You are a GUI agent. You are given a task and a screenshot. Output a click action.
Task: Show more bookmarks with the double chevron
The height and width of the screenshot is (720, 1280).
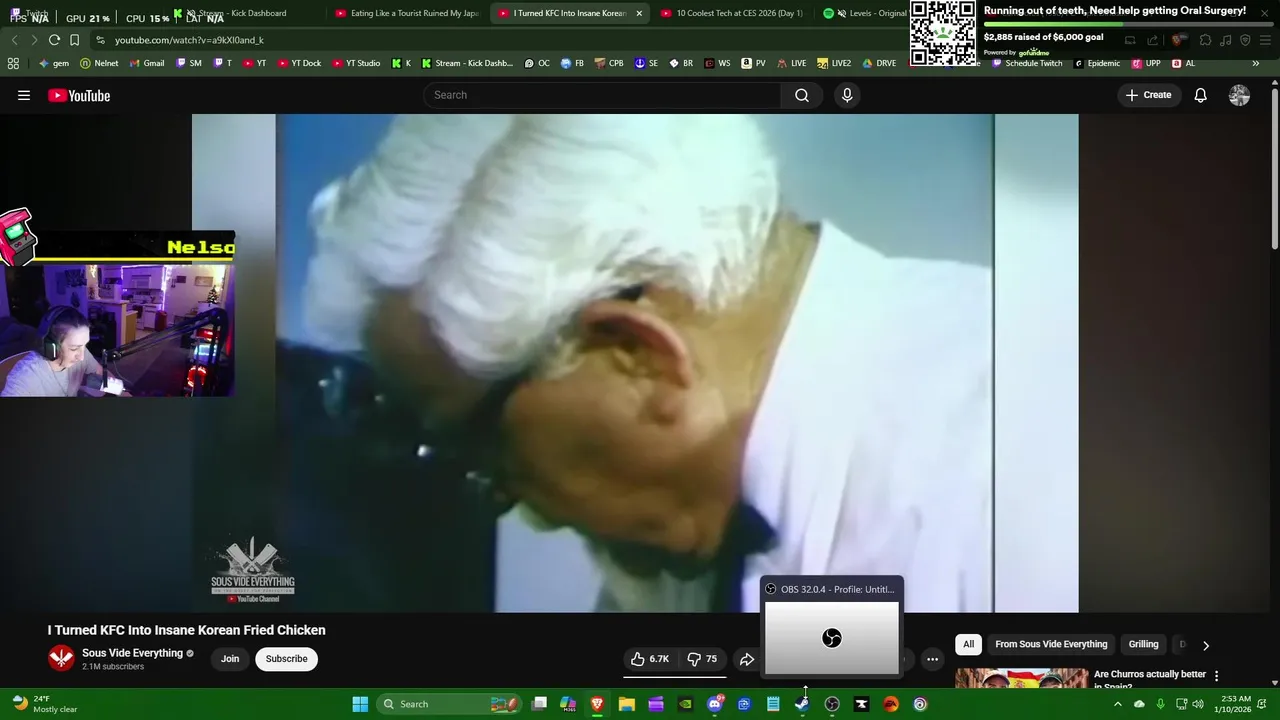tap(1255, 63)
